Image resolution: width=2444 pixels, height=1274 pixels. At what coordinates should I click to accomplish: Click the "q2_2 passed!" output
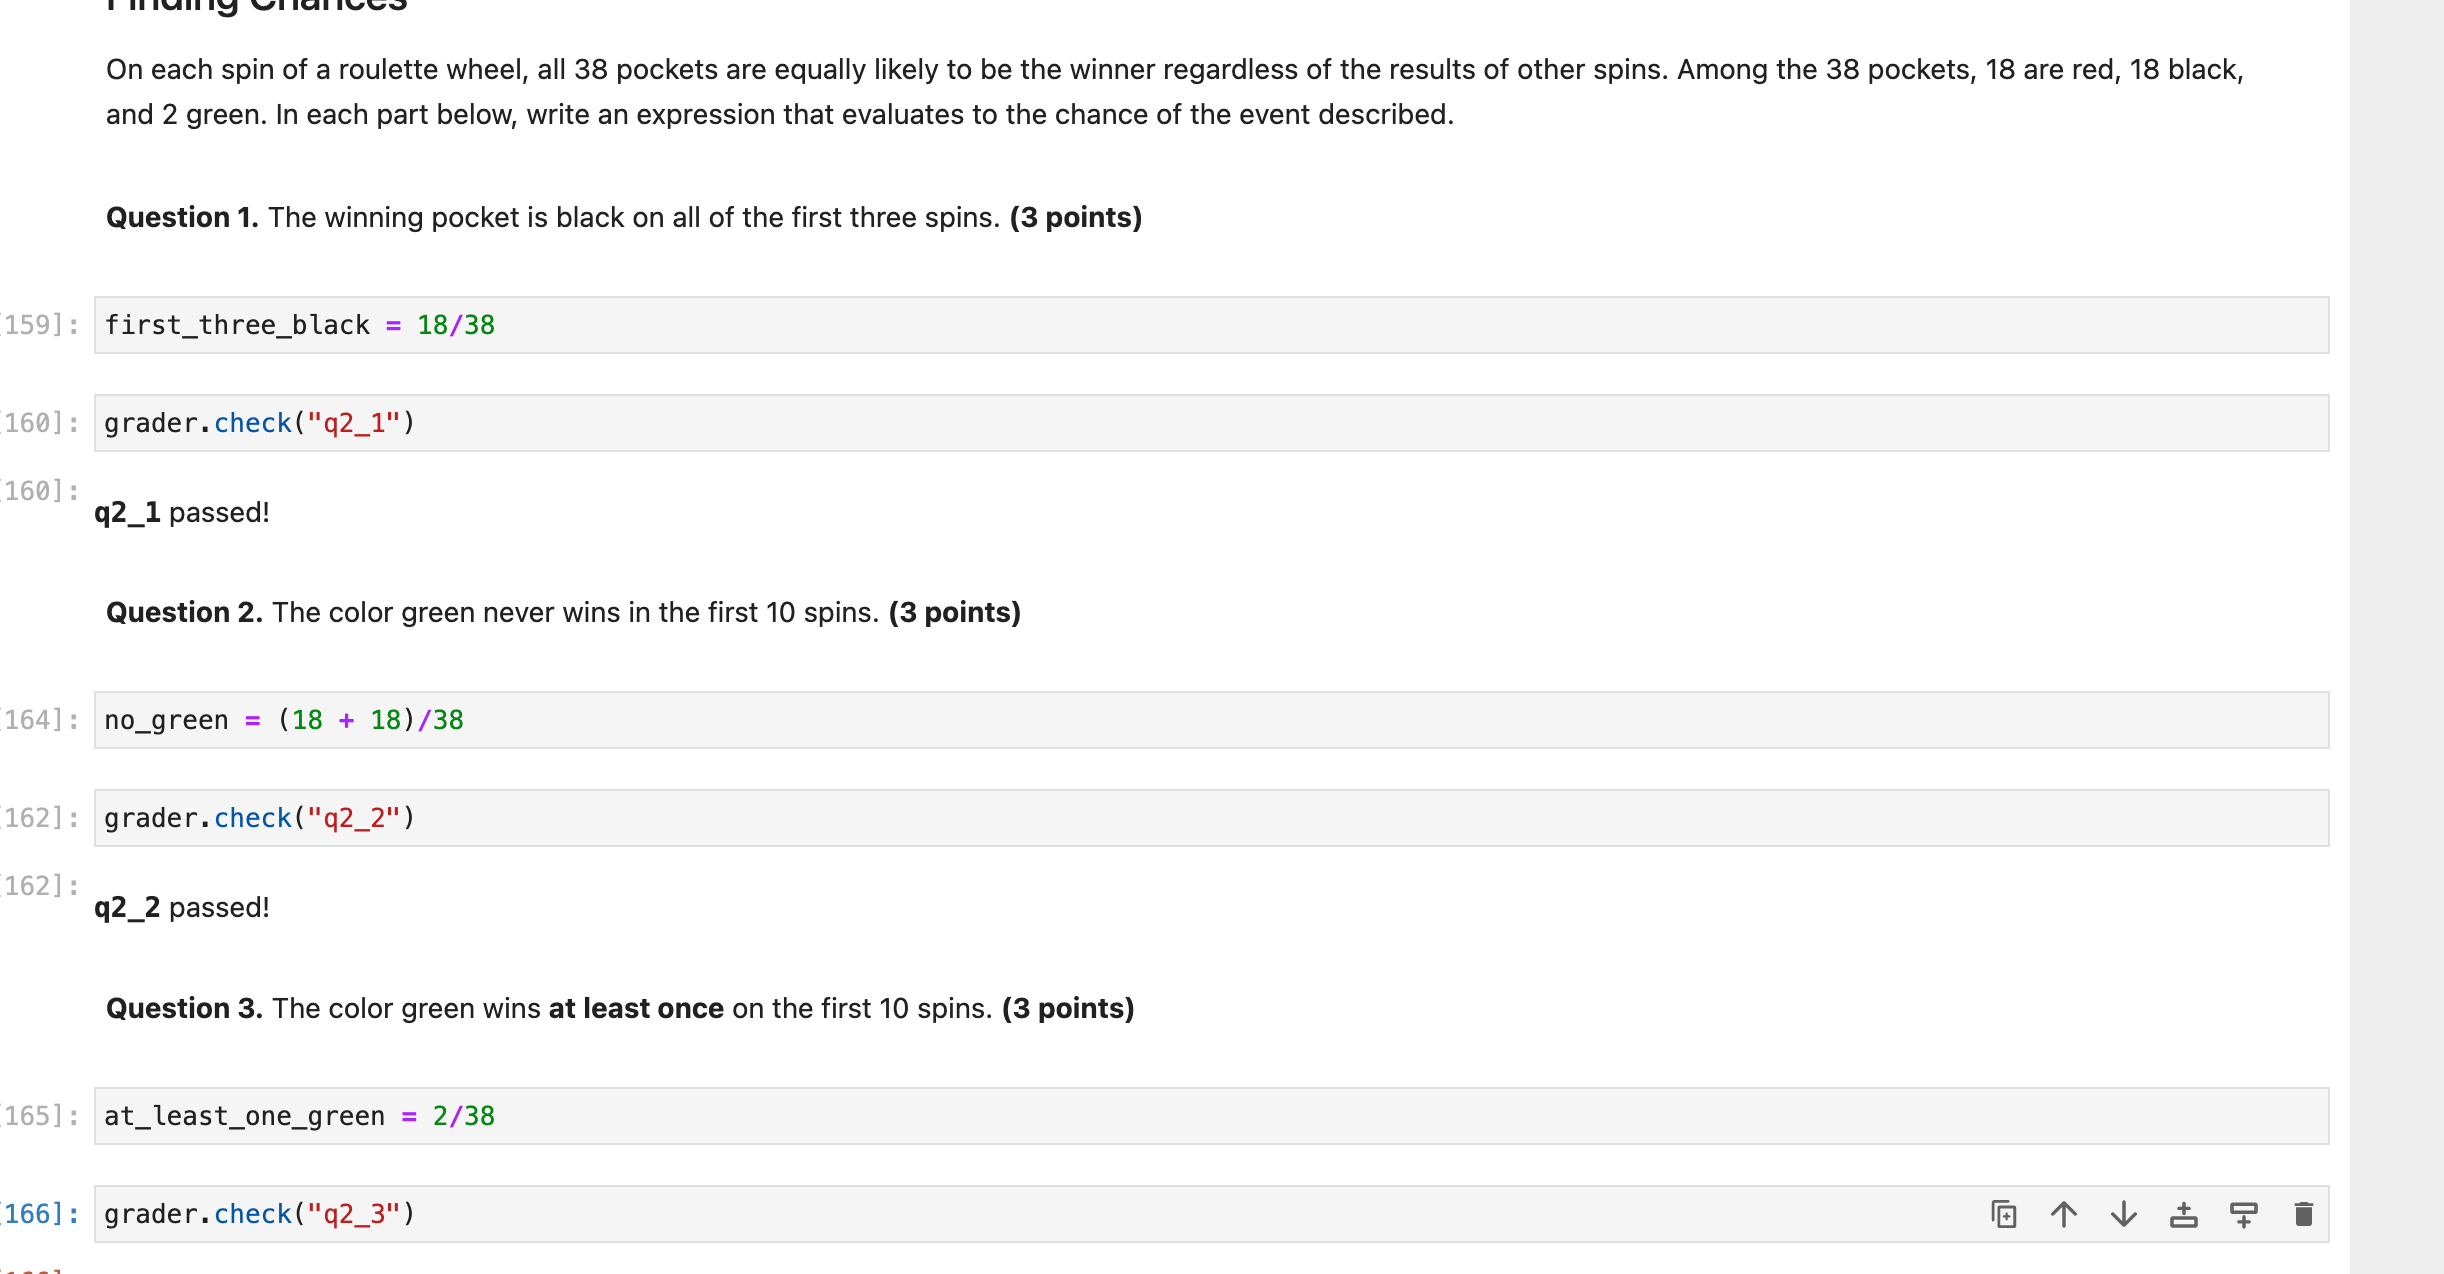pos(182,907)
